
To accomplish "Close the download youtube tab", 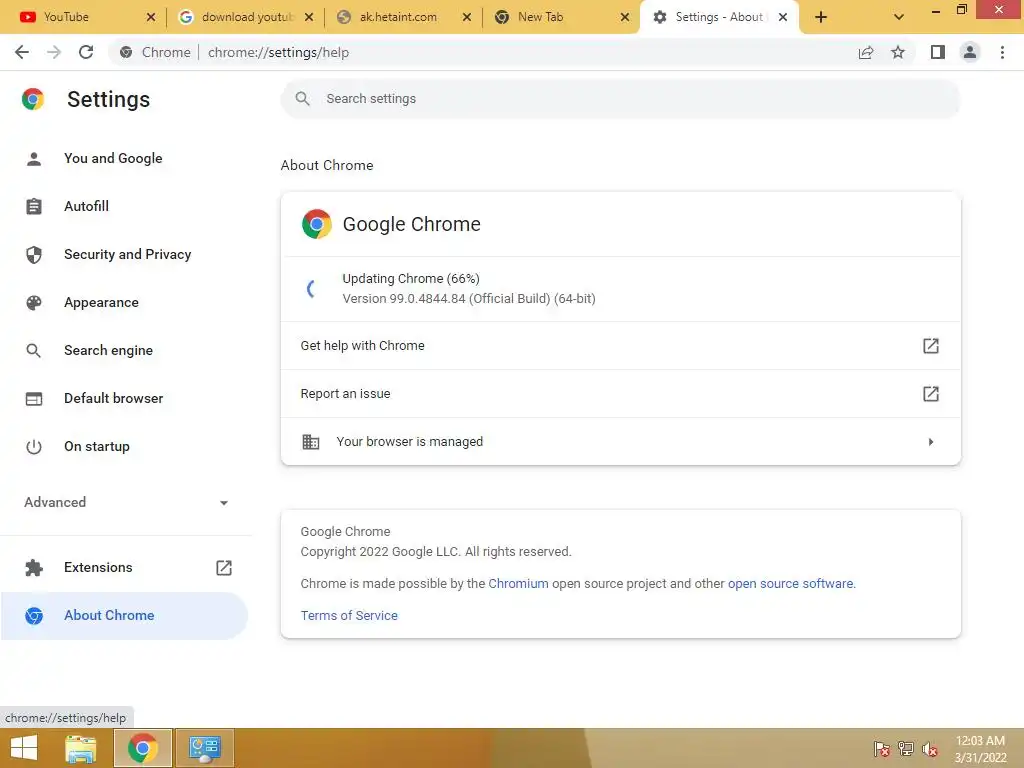I will (309, 17).
